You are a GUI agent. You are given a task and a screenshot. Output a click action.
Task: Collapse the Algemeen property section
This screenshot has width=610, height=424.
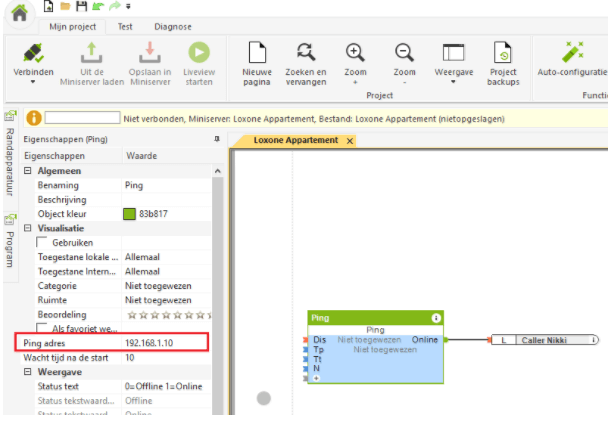(28, 172)
